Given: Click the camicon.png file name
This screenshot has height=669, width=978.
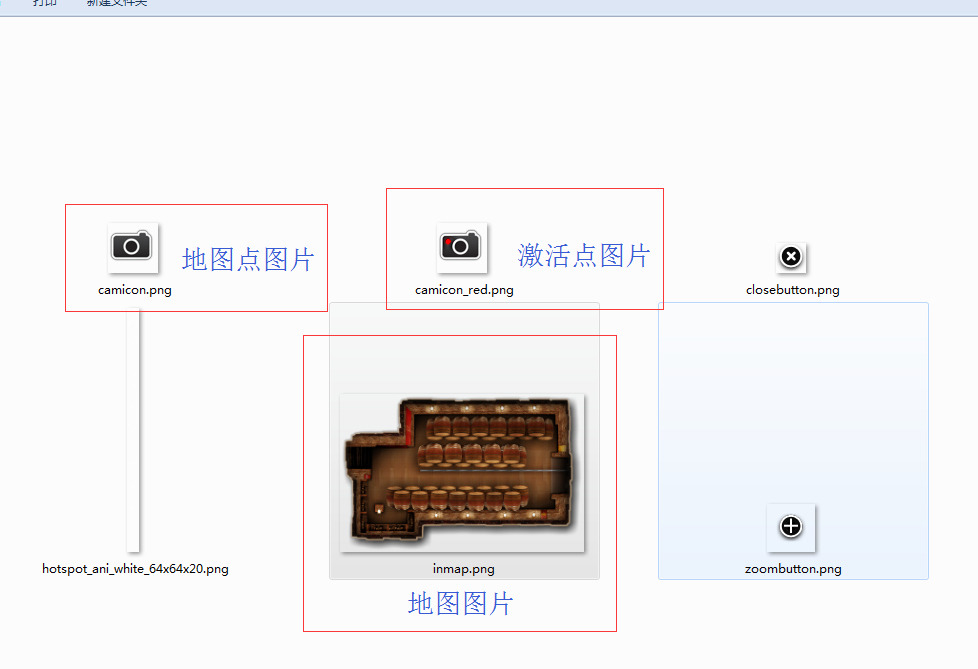Looking at the screenshot, I should click(x=135, y=290).
